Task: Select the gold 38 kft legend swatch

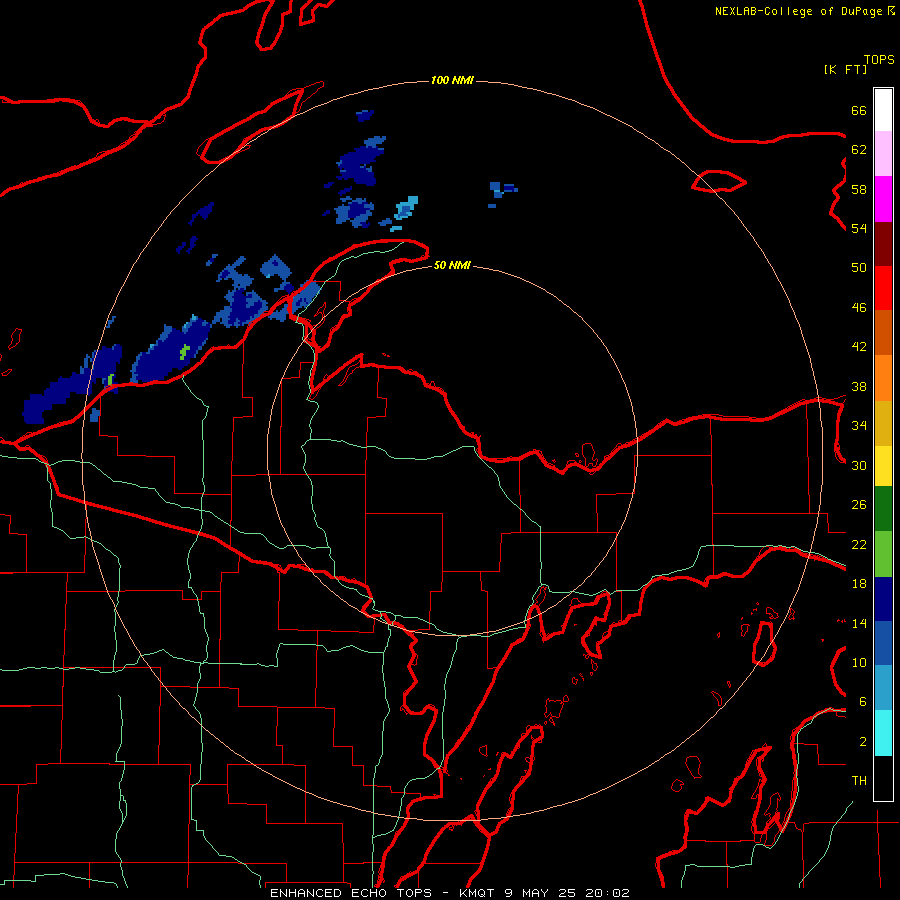Action: click(883, 423)
